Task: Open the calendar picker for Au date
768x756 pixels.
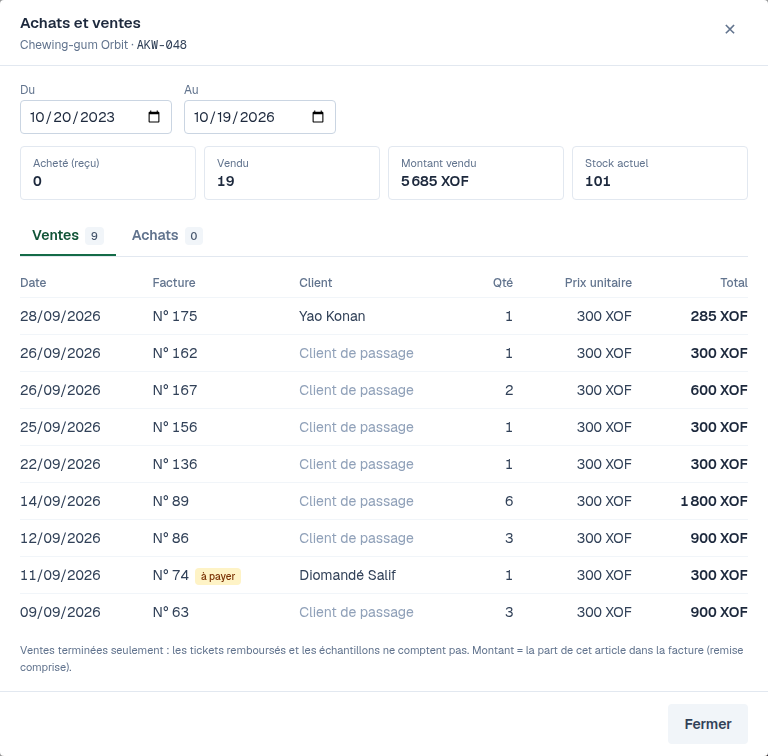Action: click(x=318, y=117)
